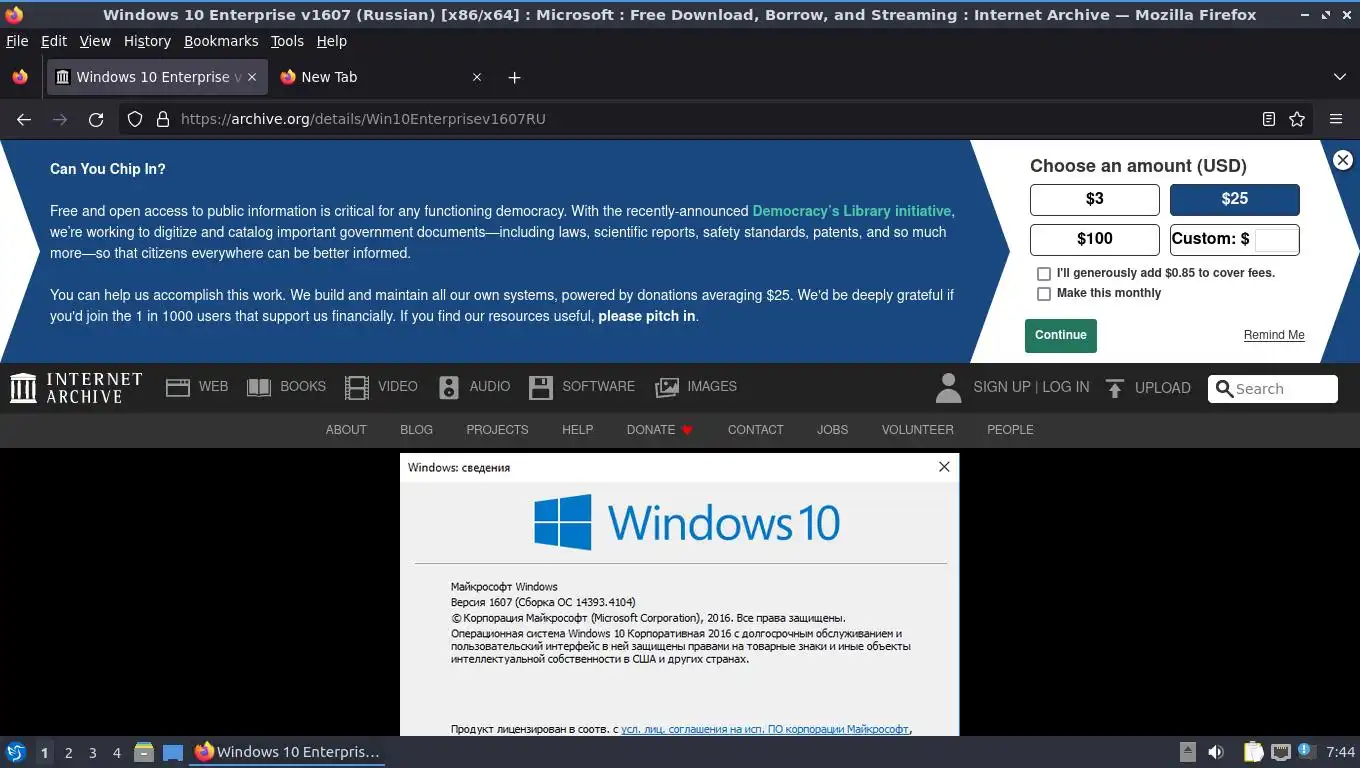Open the Tools menu
The height and width of the screenshot is (768, 1360).
(287, 41)
